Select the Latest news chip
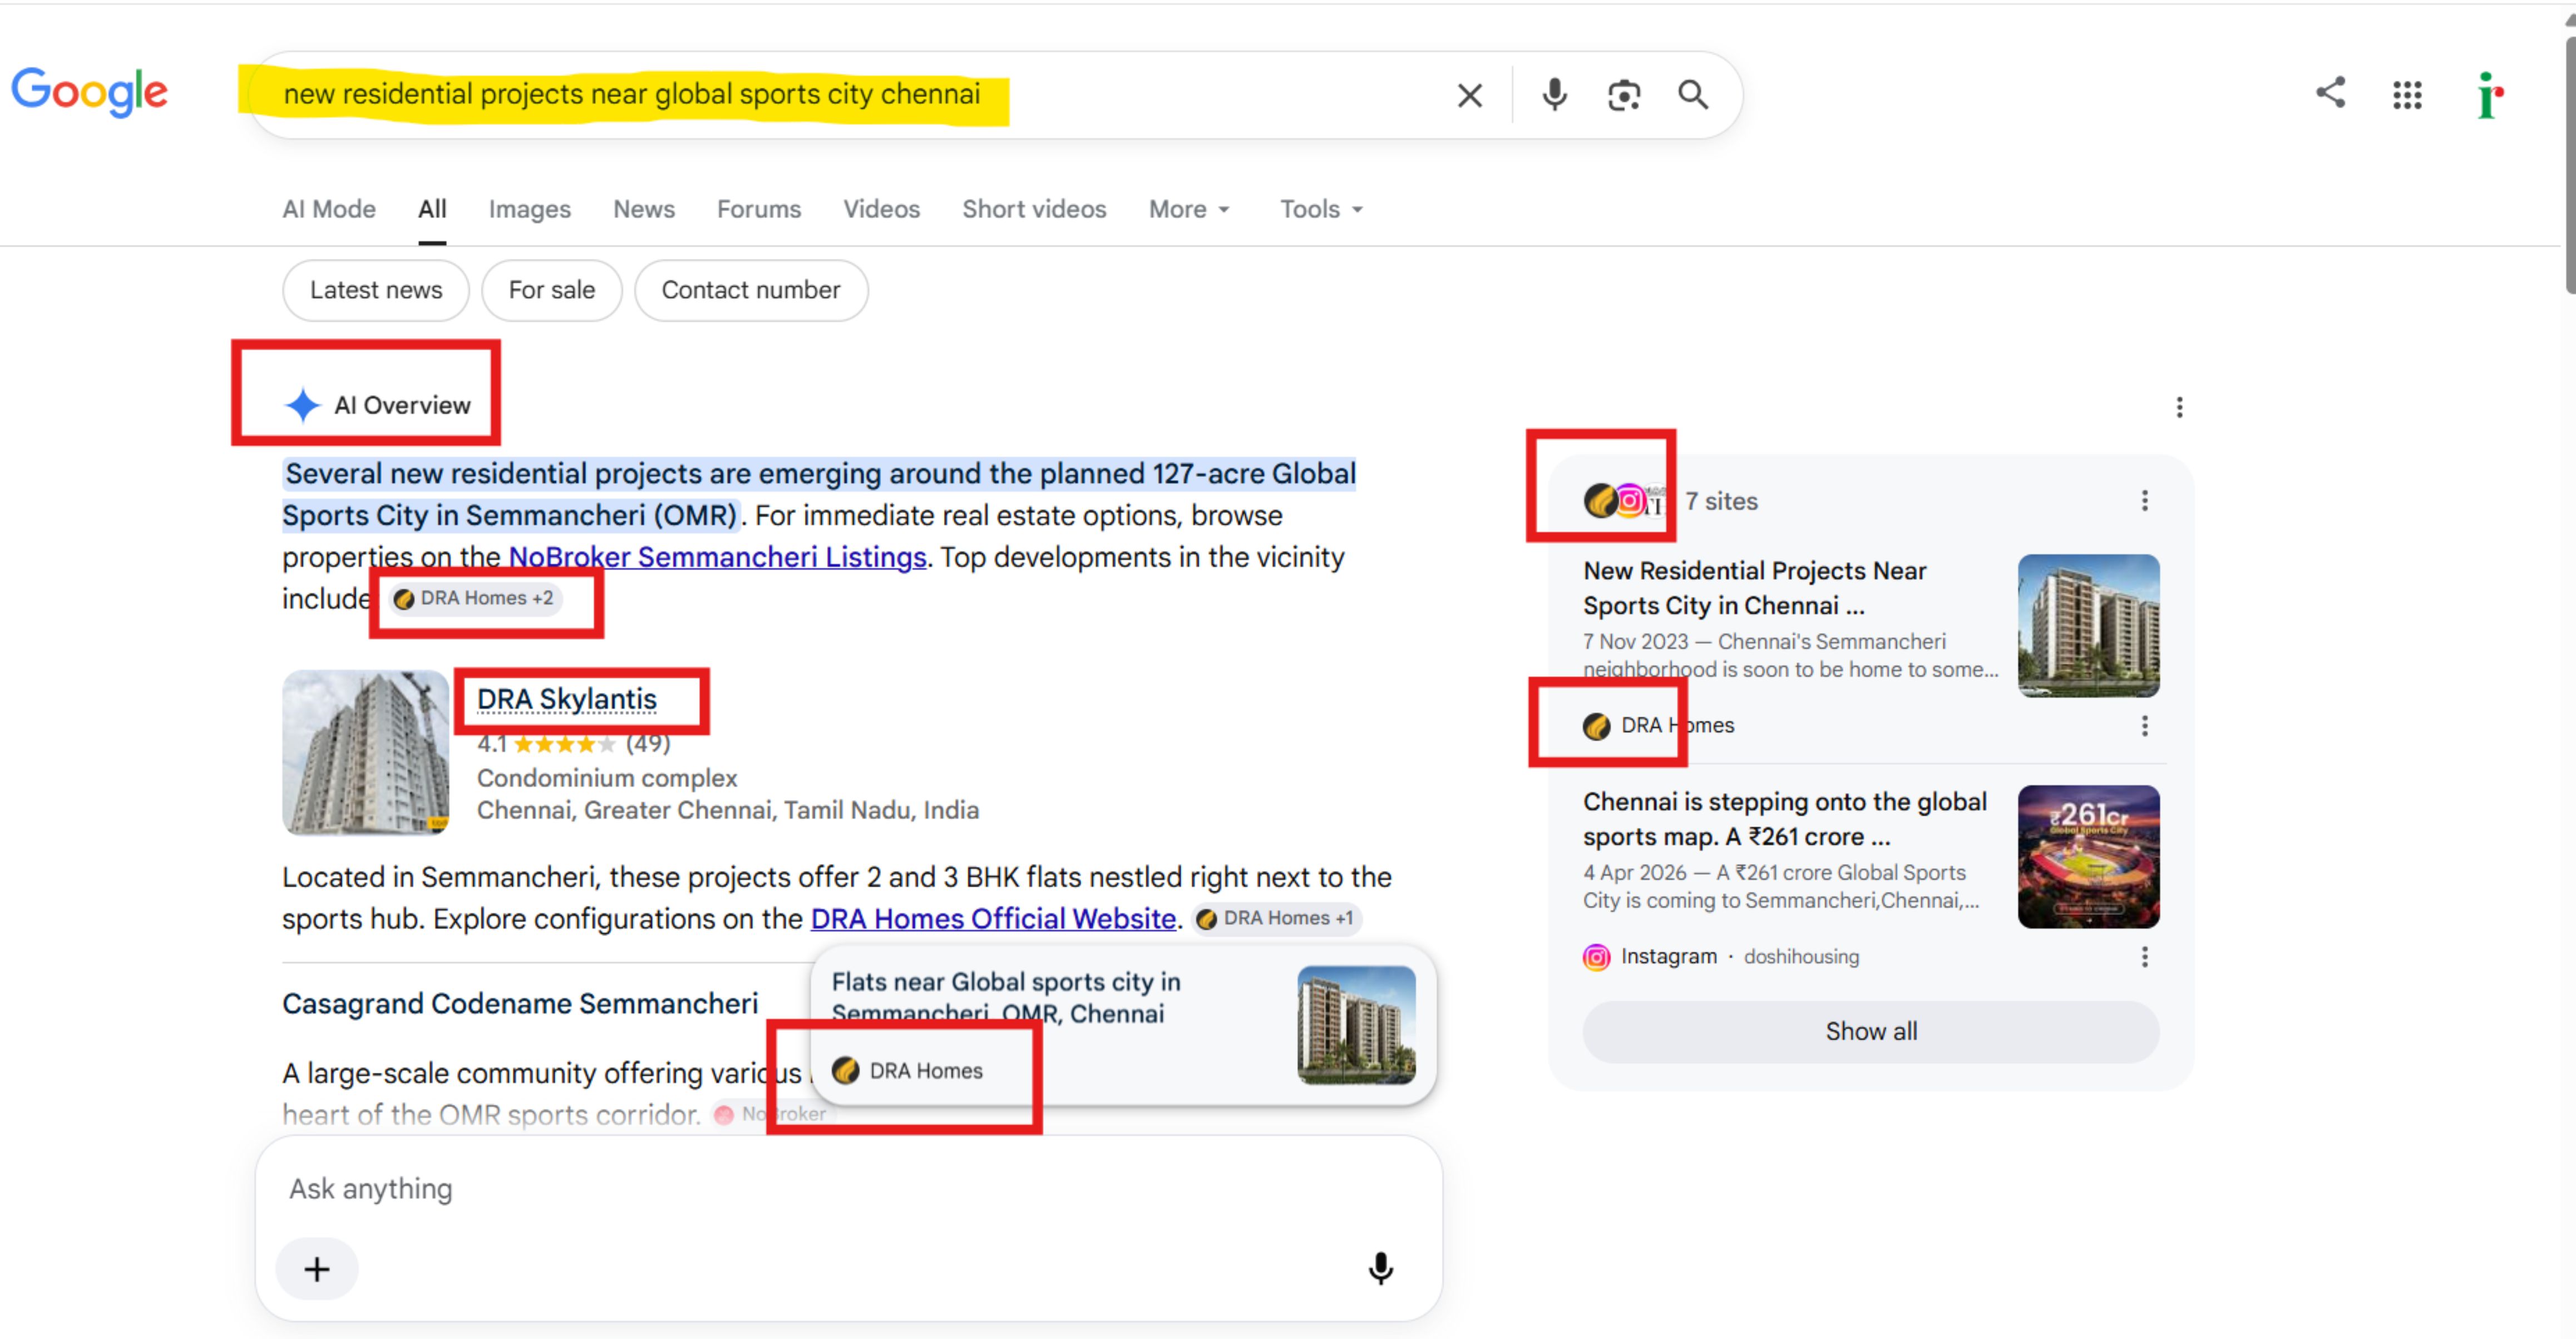 tap(375, 290)
